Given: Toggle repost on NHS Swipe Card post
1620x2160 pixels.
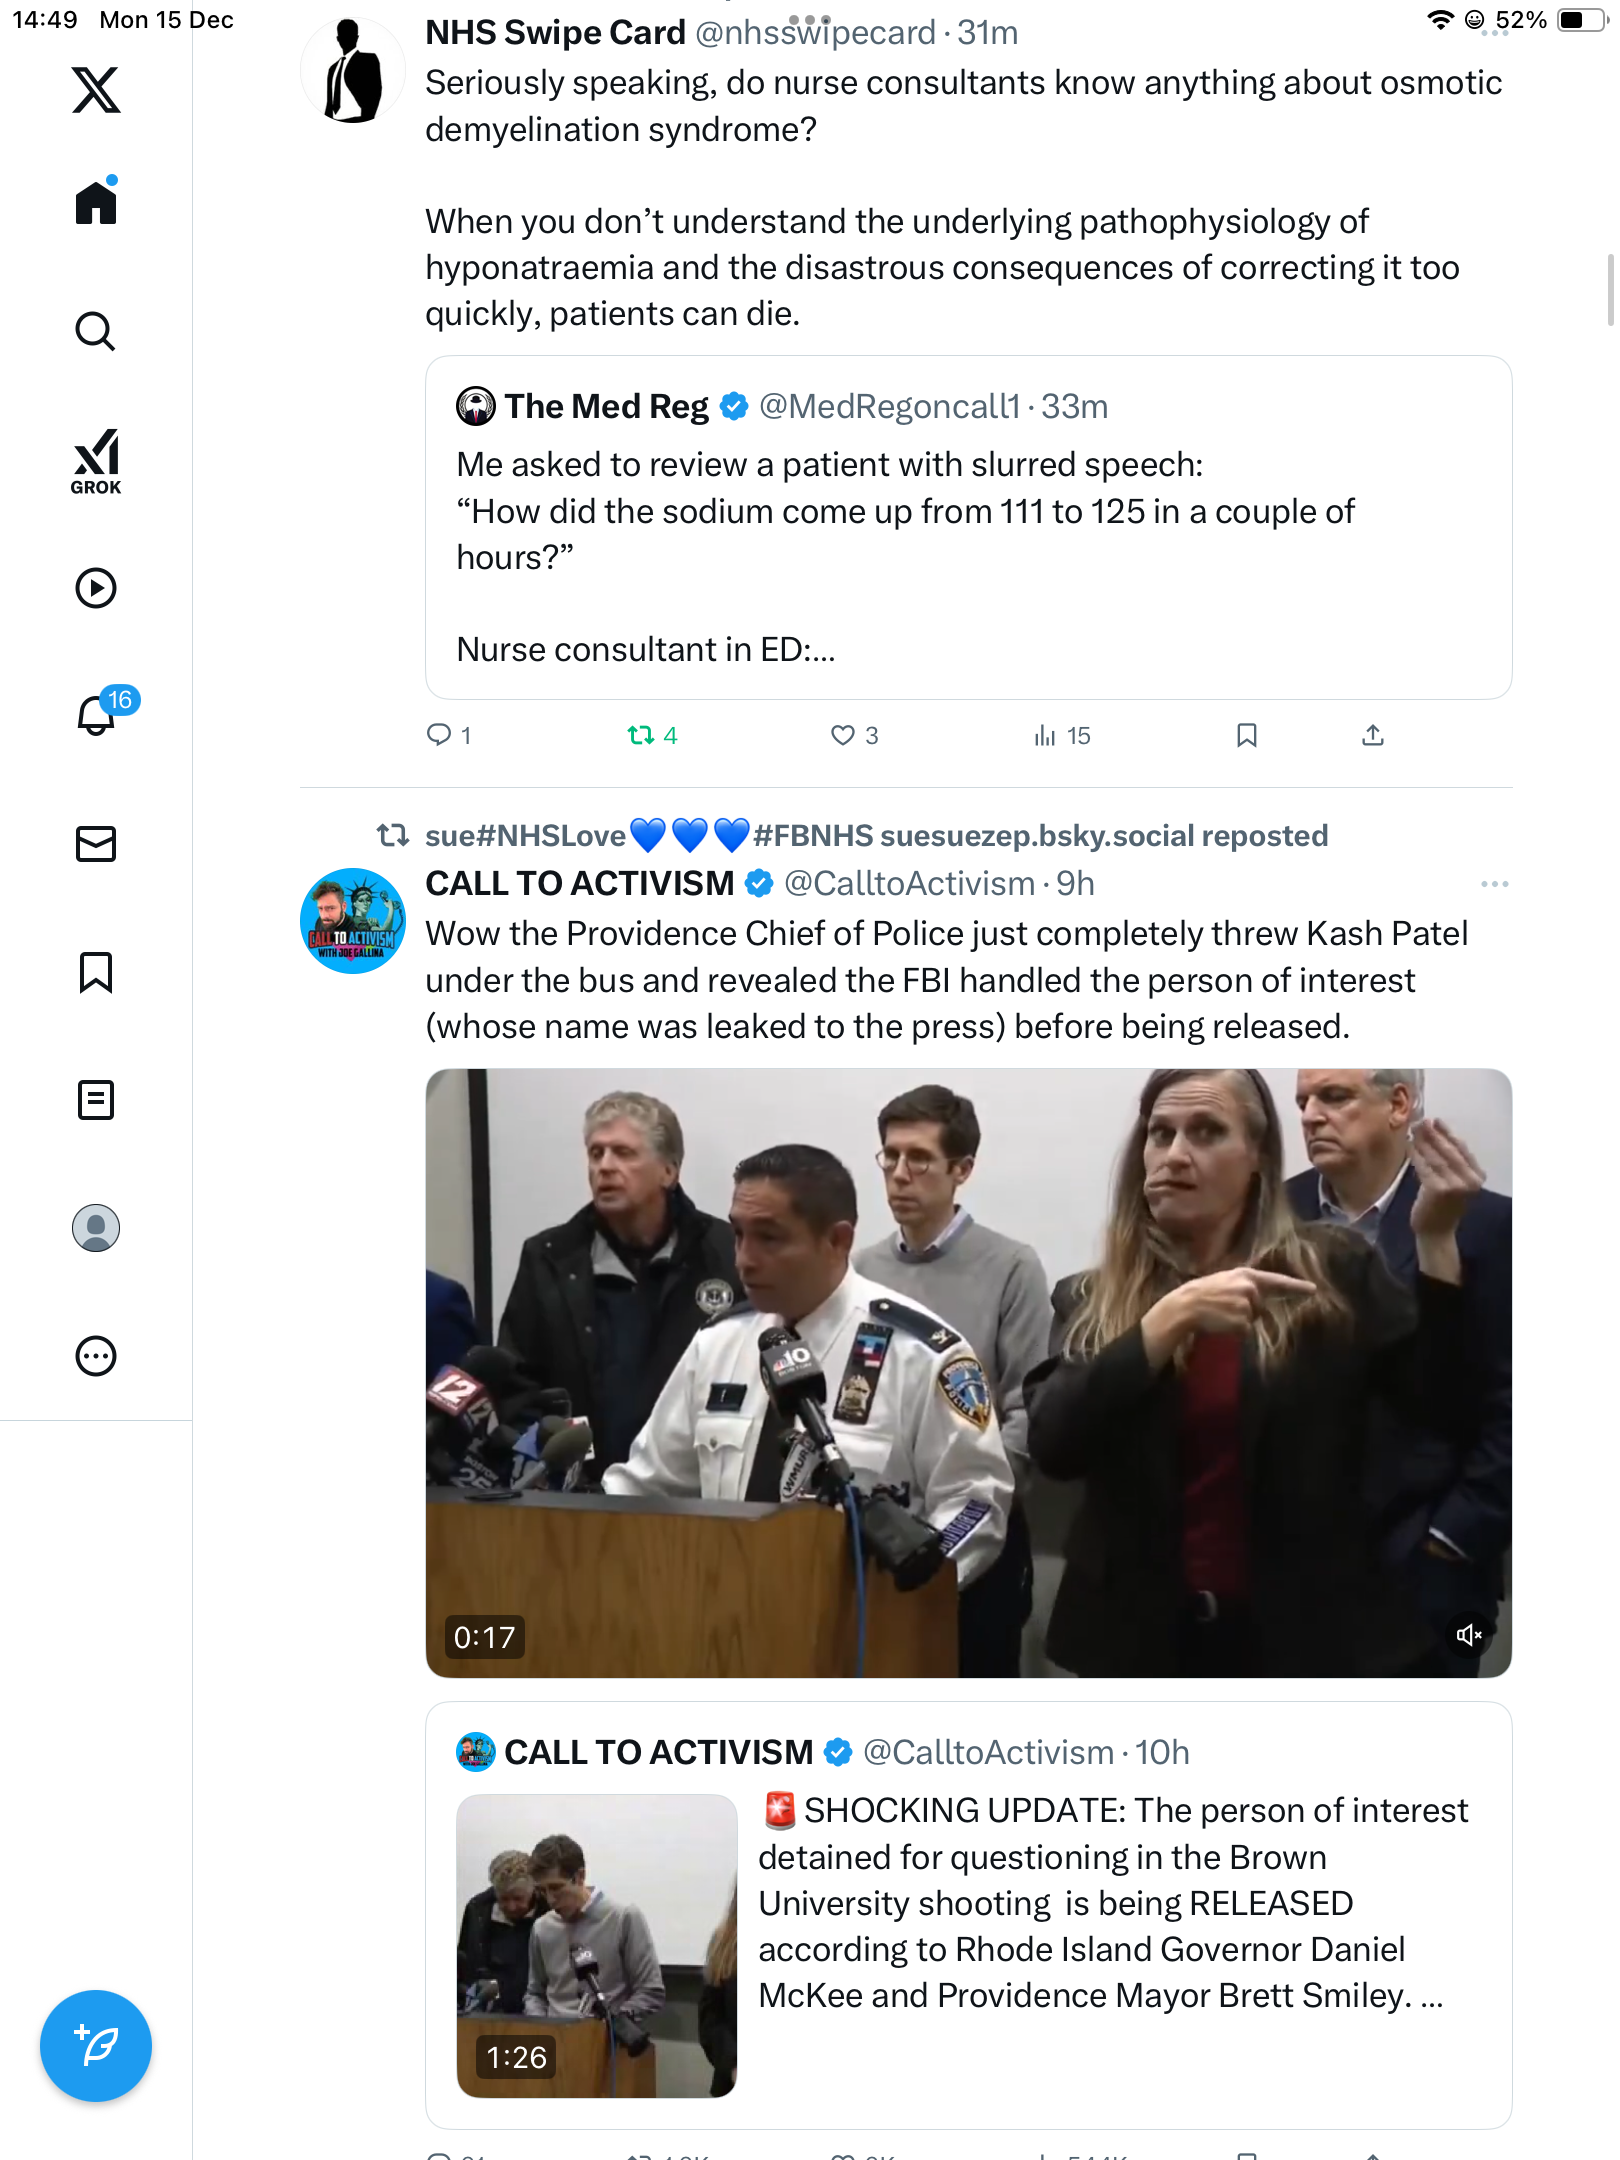Looking at the screenshot, I should point(641,736).
